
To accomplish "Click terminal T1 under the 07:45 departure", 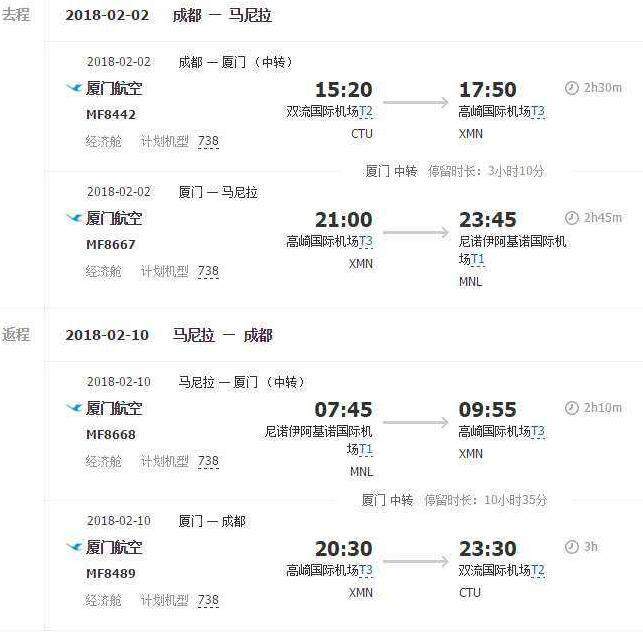I will [x=366, y=449].
